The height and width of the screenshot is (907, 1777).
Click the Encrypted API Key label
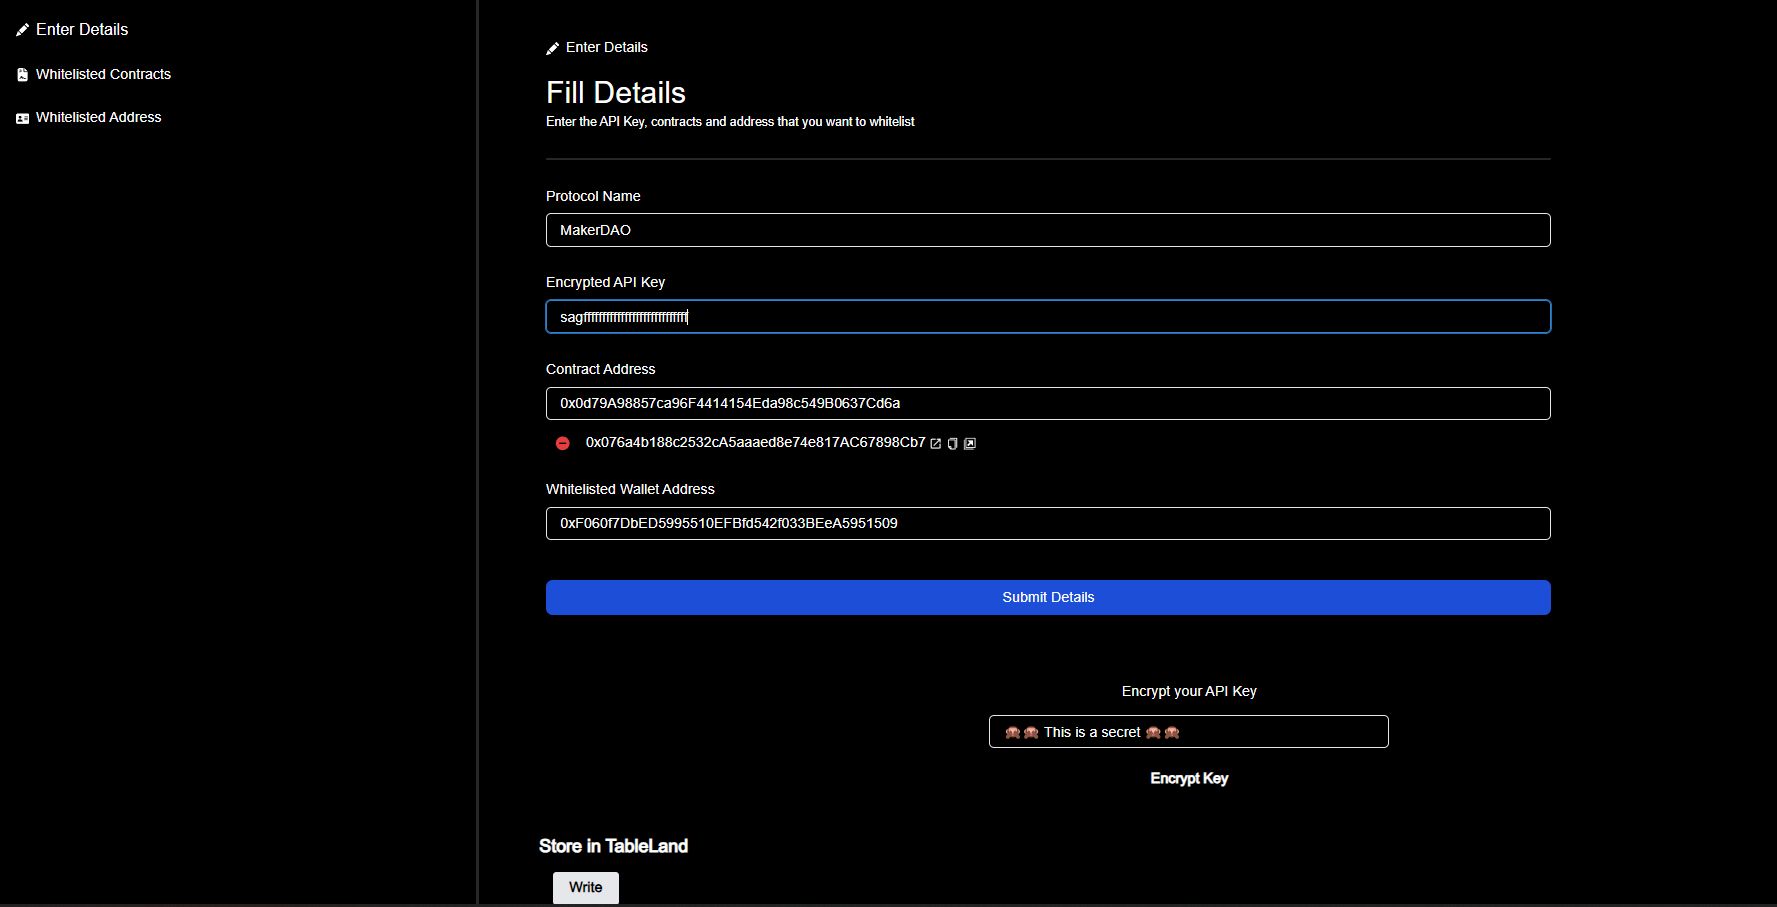point(605,282)
